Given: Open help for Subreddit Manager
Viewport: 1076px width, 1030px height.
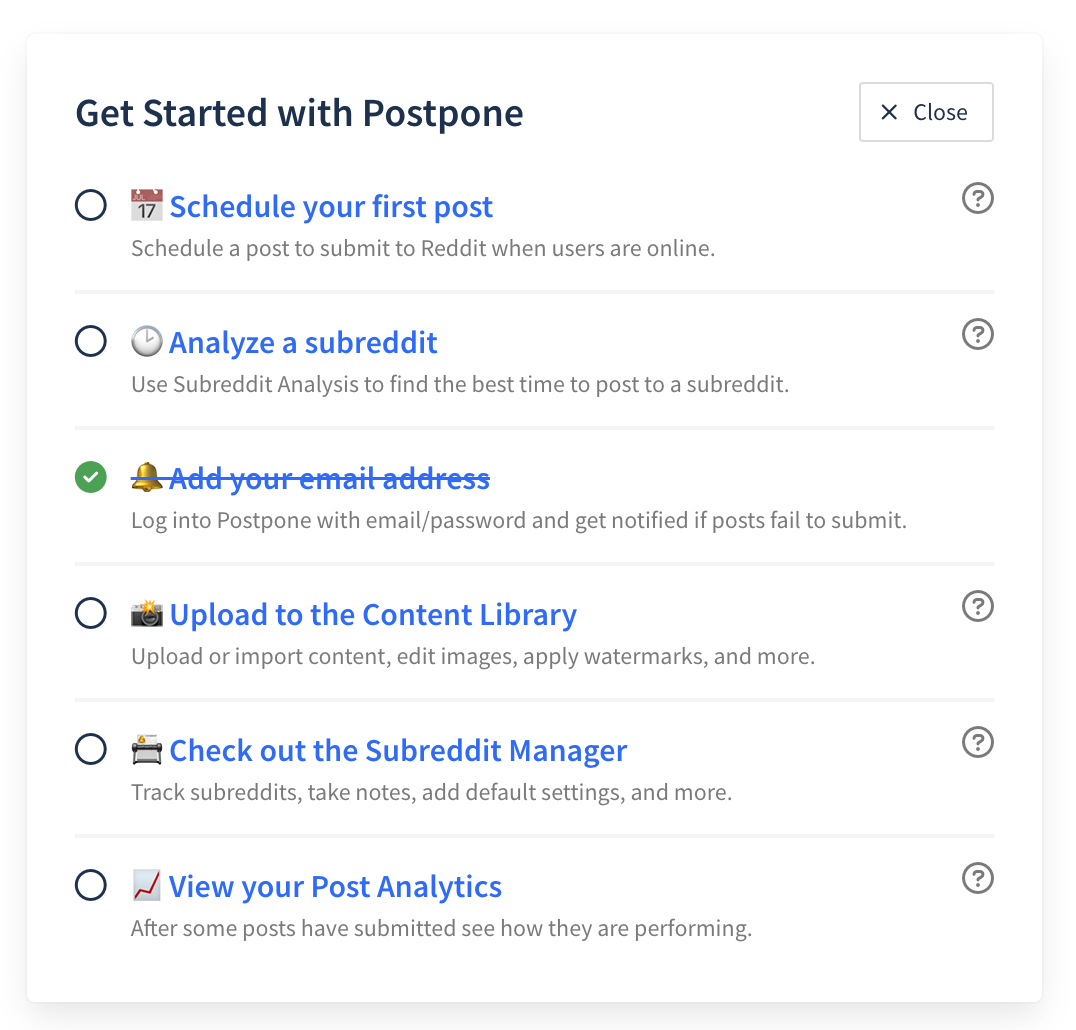Looking at the screenshot, I should [x=978, y=742].
